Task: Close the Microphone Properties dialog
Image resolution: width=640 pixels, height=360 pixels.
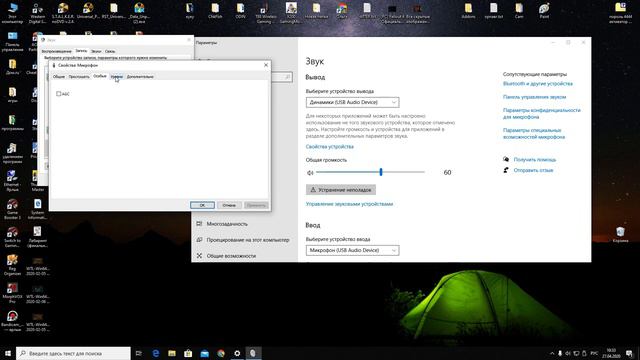Action: pyautogui.click(x=266, y=65)
